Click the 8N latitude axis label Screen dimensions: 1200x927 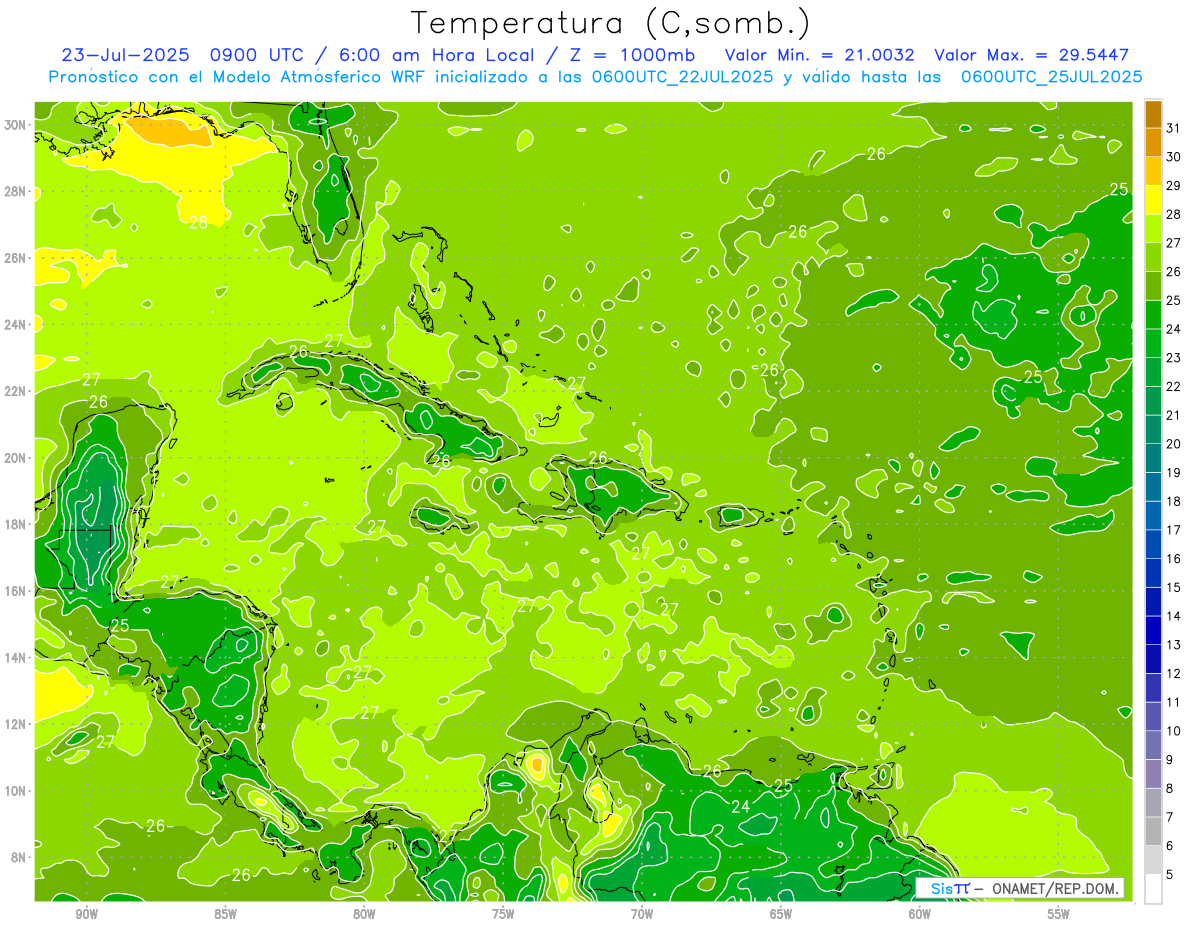pos(20,857)
